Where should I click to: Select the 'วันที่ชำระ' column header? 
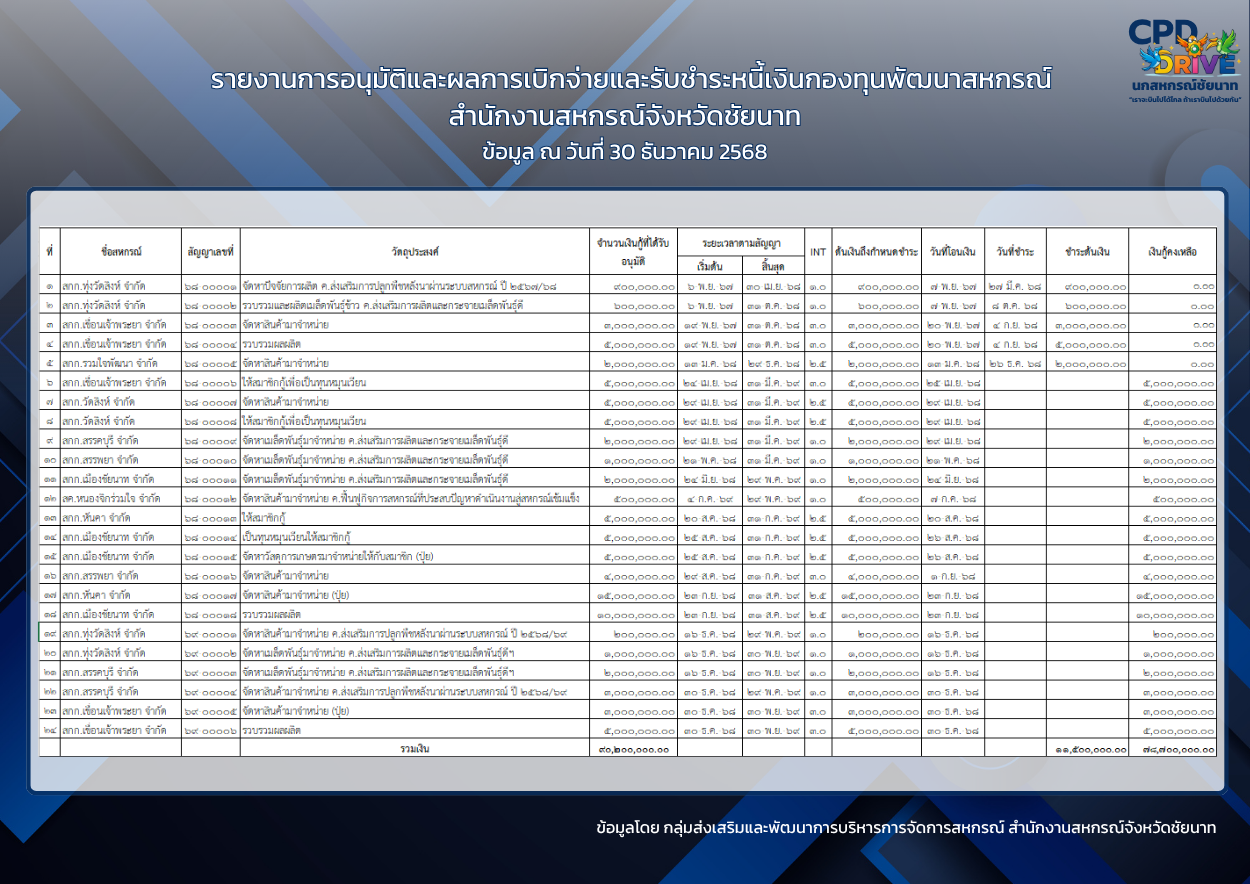click(x=1015, y=252)
